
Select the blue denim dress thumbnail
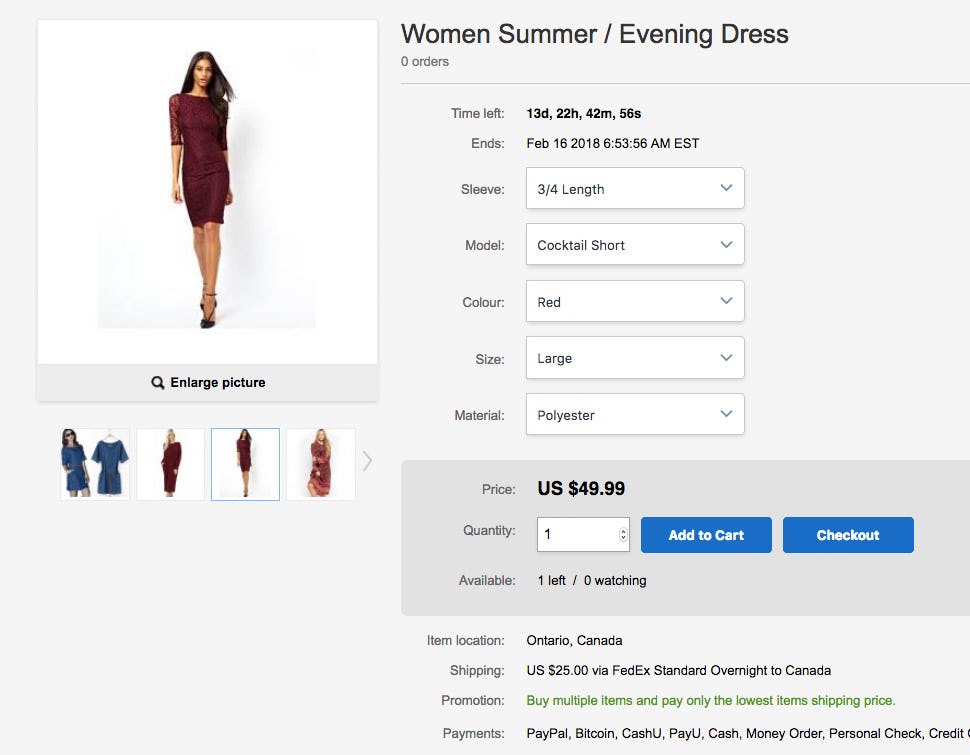point(95,464)
